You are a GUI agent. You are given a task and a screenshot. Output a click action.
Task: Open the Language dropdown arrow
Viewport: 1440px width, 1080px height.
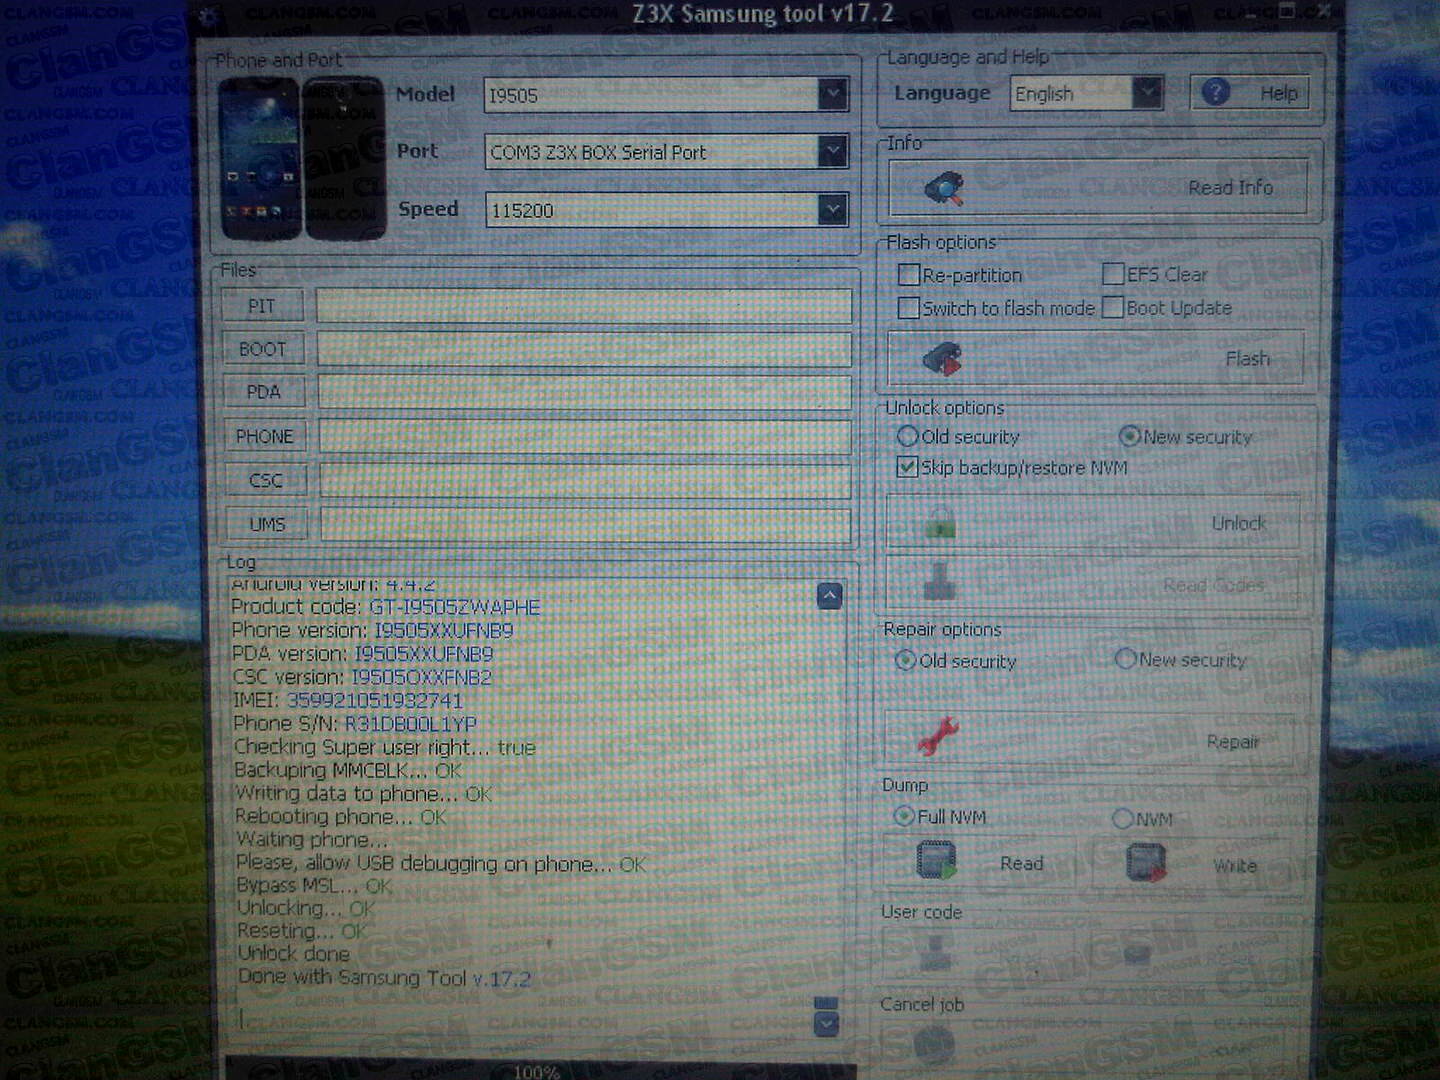click(1148, 93)
